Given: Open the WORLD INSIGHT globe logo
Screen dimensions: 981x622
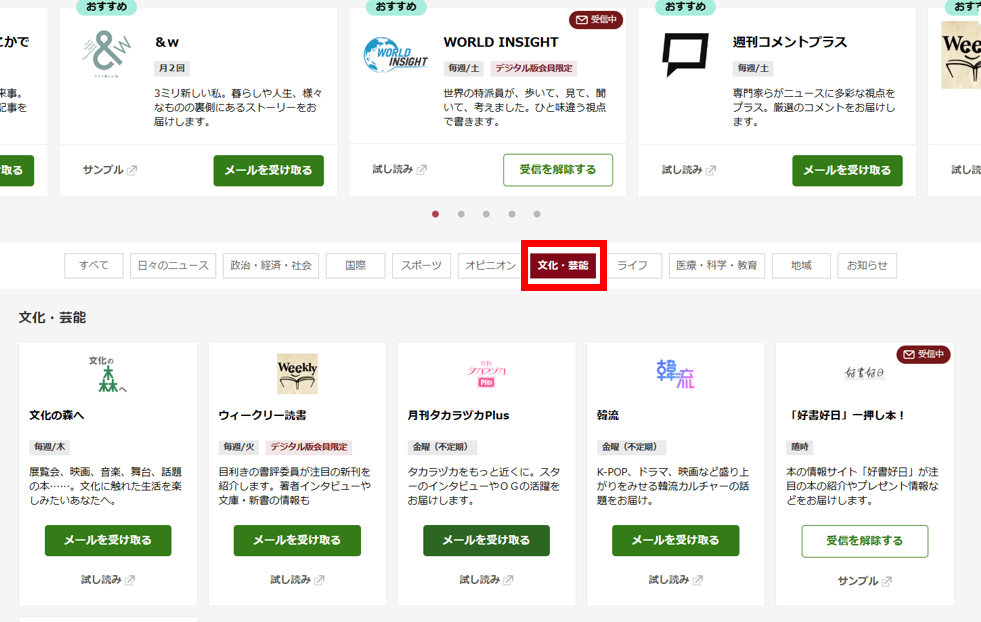Looking at the screenshot, I should [x=395, y=55].
